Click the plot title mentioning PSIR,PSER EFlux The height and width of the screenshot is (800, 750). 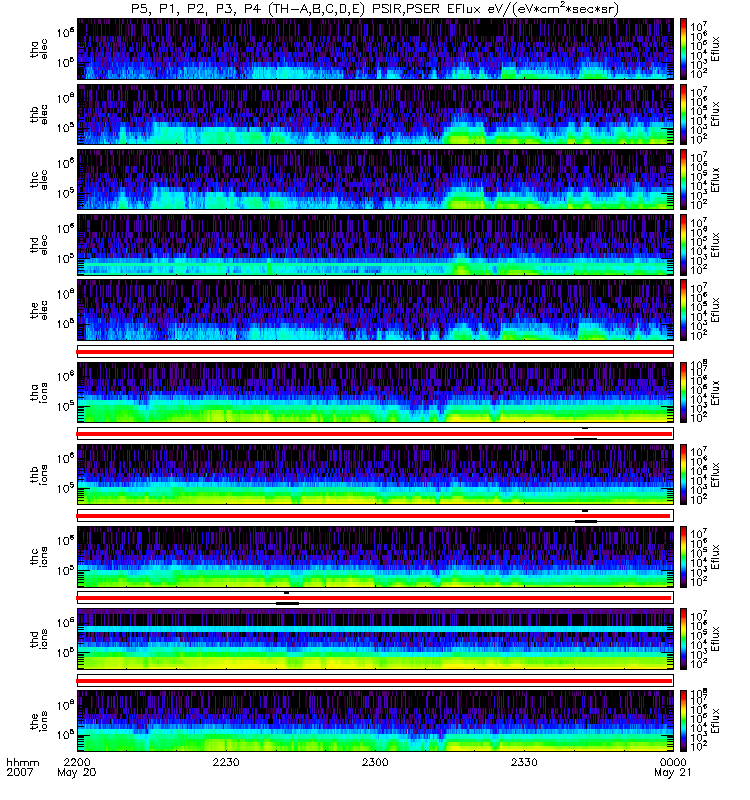click(x=374, y=9)
